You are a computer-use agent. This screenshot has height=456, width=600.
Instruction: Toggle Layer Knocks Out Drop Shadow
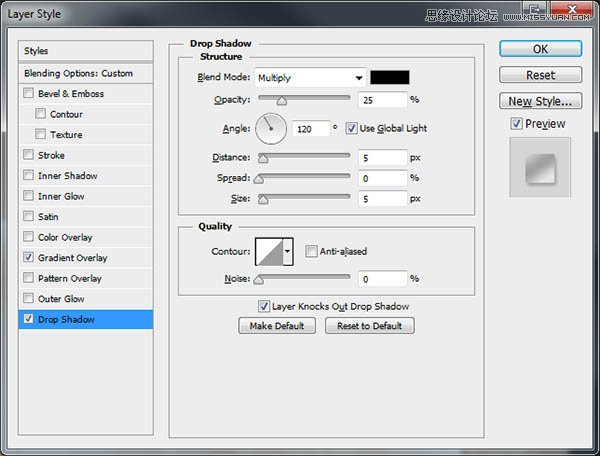263,306
